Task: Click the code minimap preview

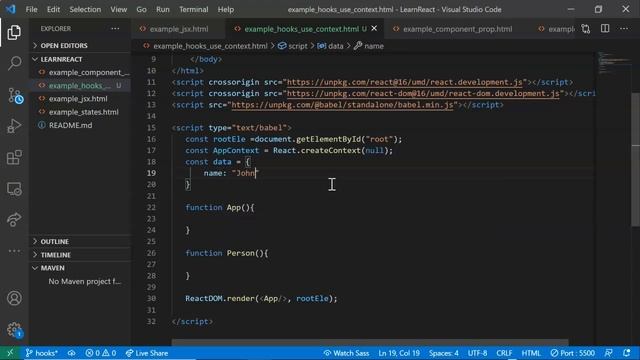Action: click(x=613, y=63)
